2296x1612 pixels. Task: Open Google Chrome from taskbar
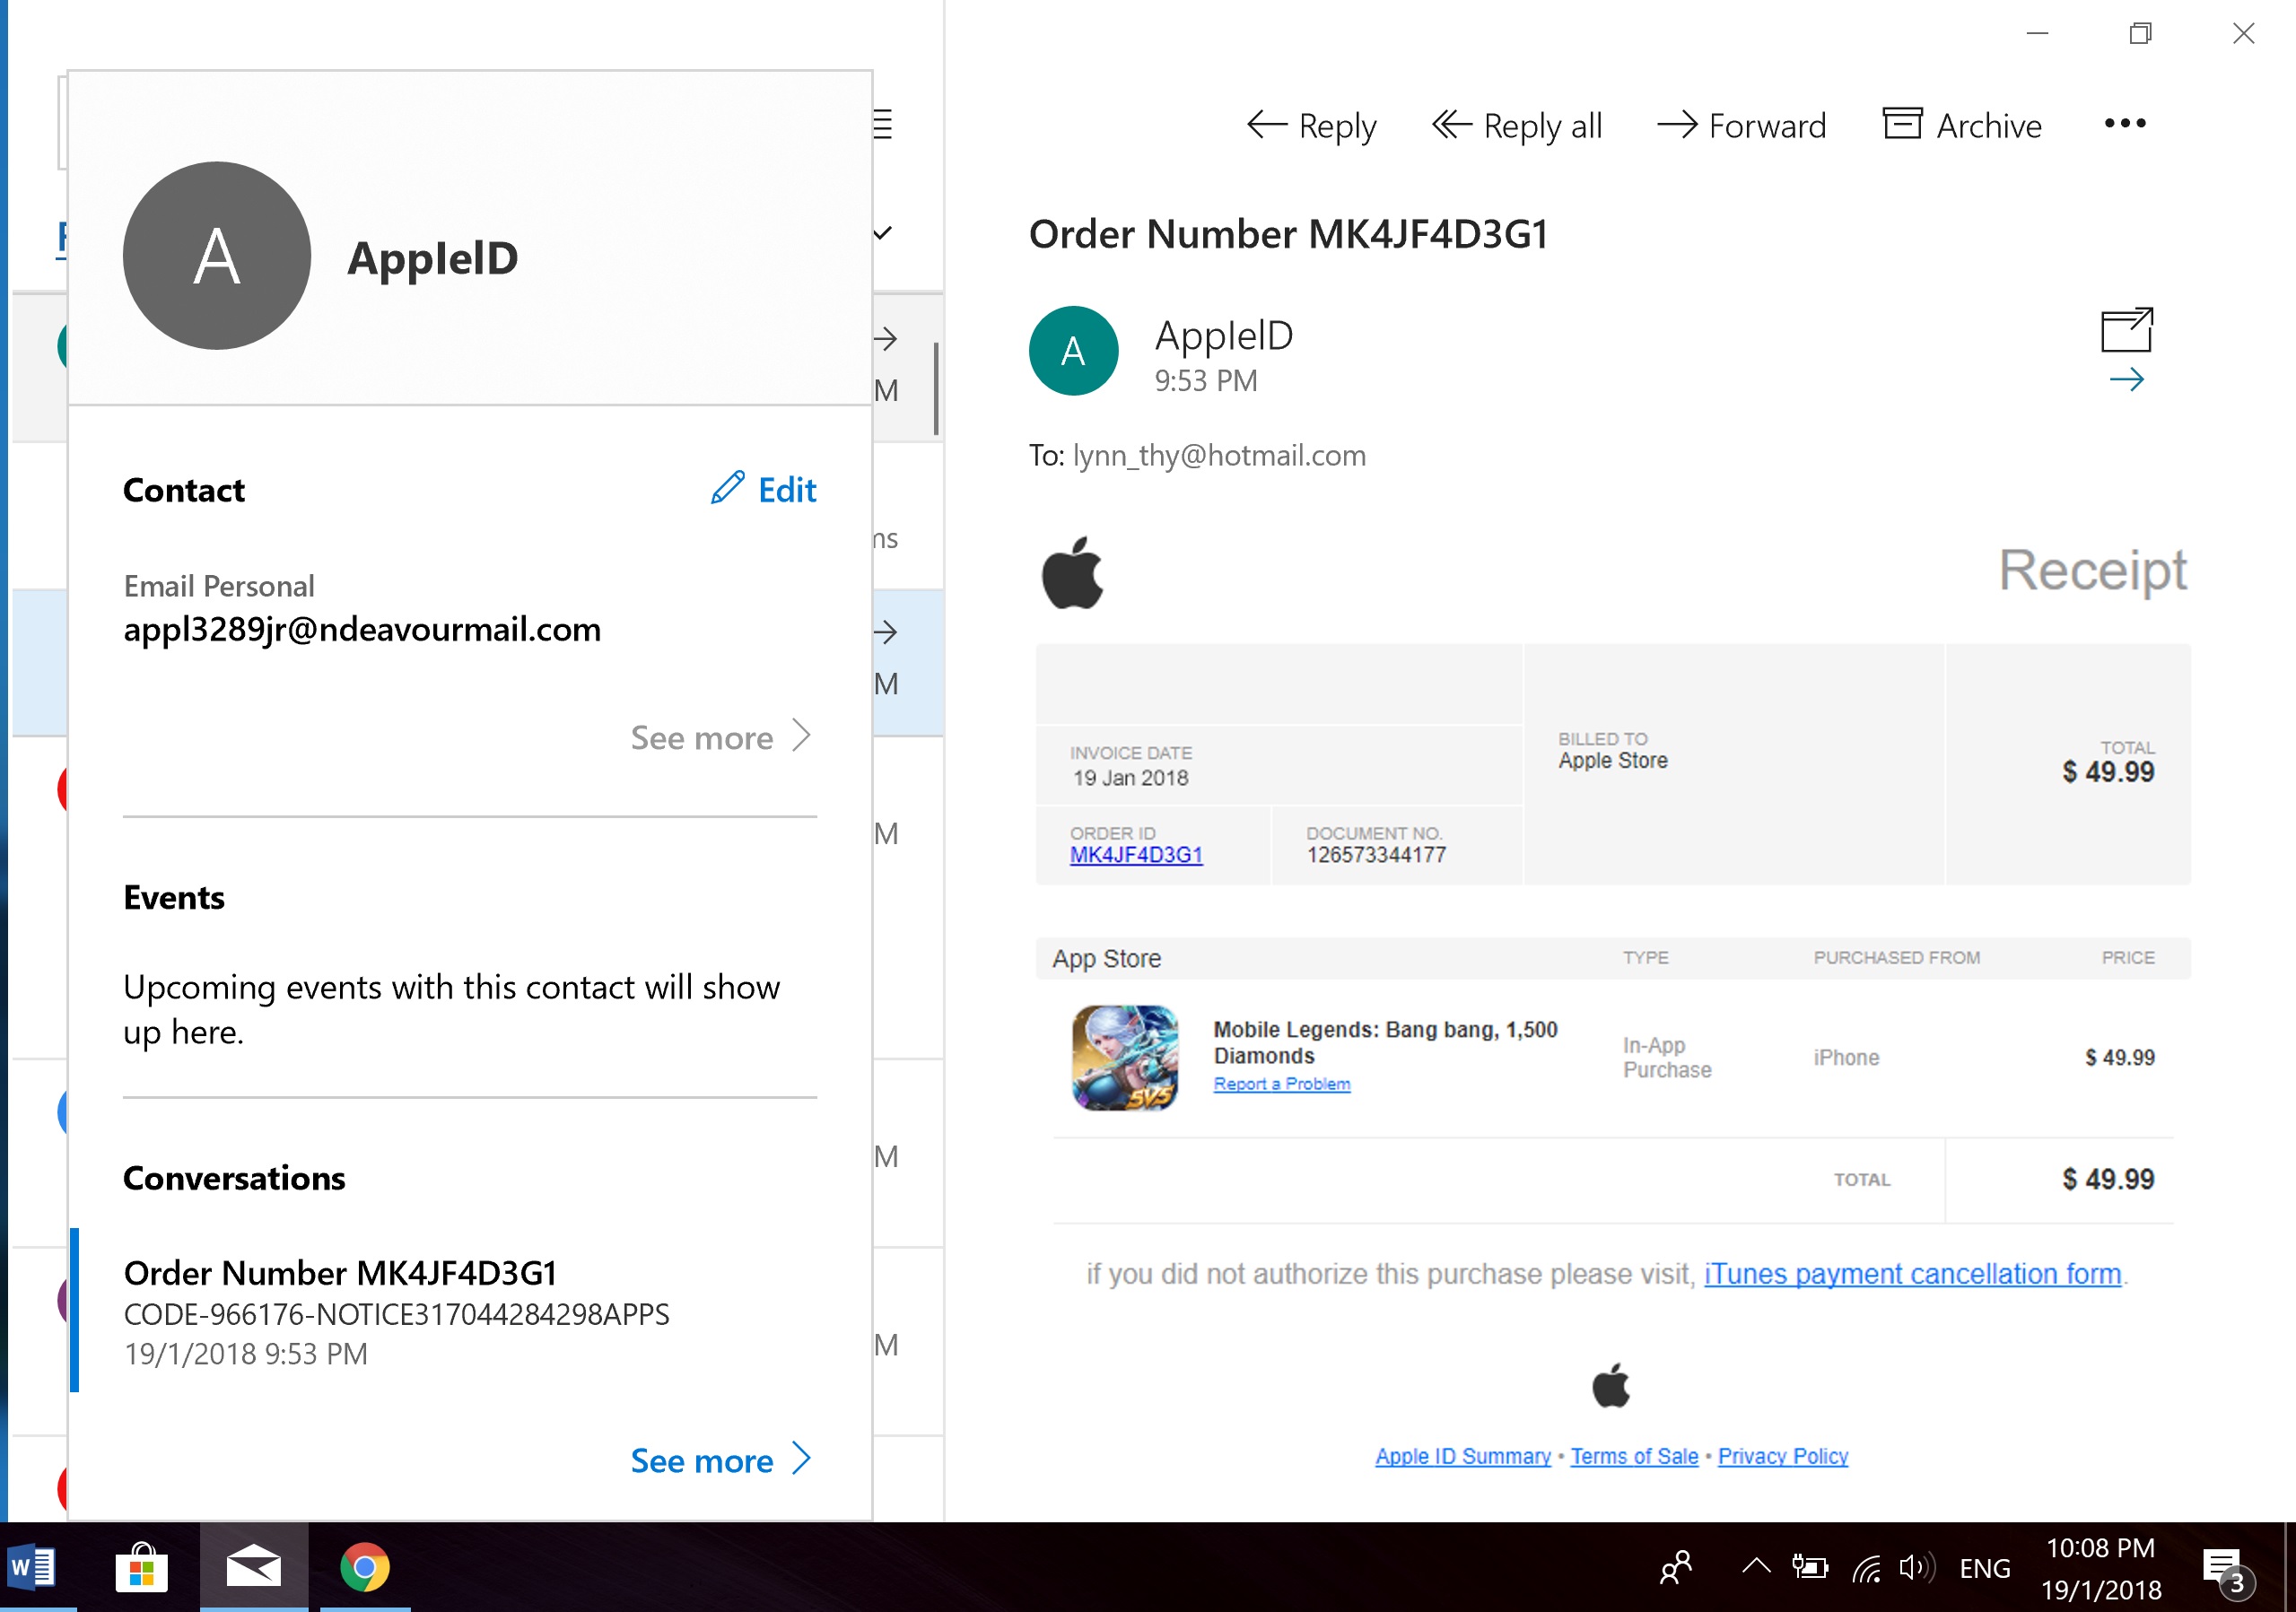click(x=365, y=1568)
